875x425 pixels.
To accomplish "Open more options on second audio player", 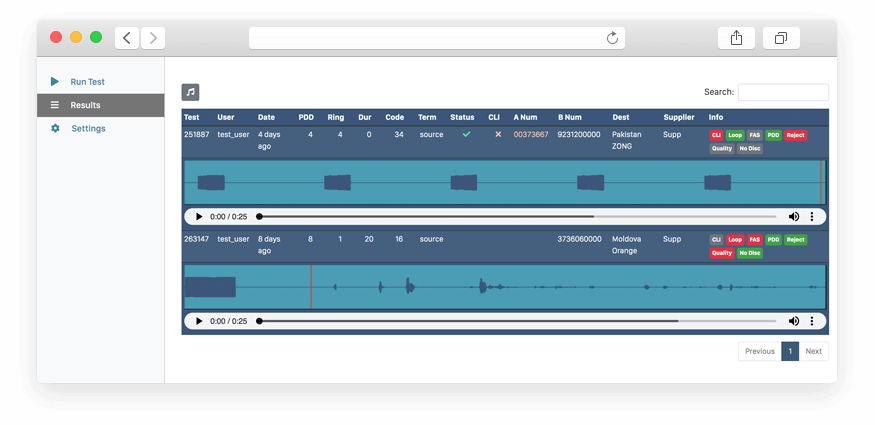I will tap(812, 321).
